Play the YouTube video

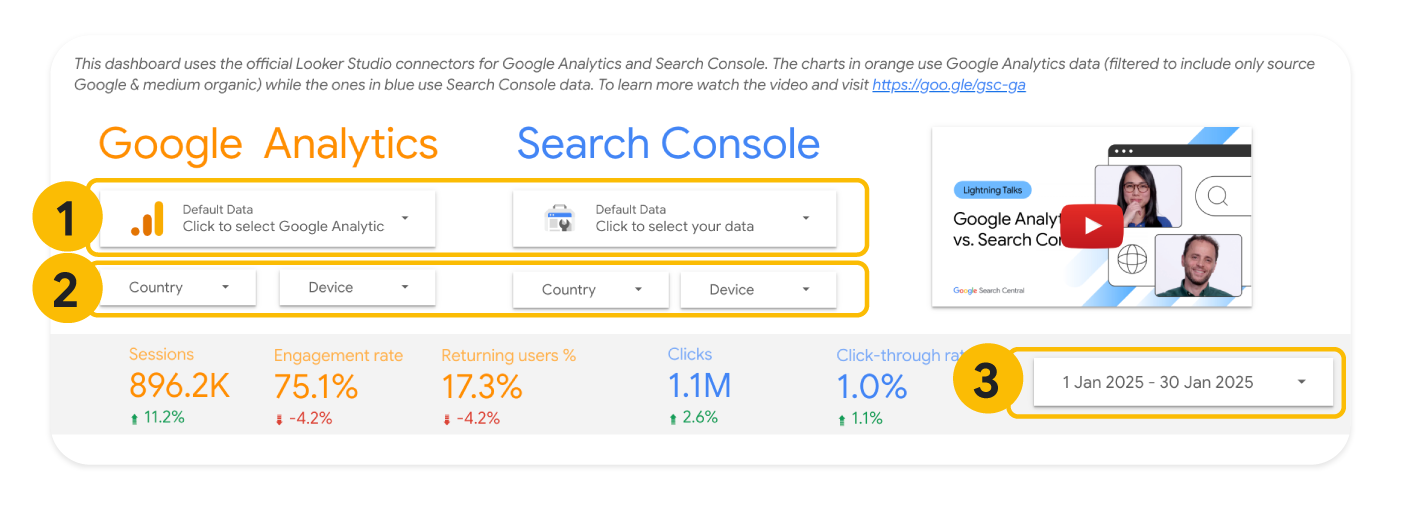[x=1091, y=226]
